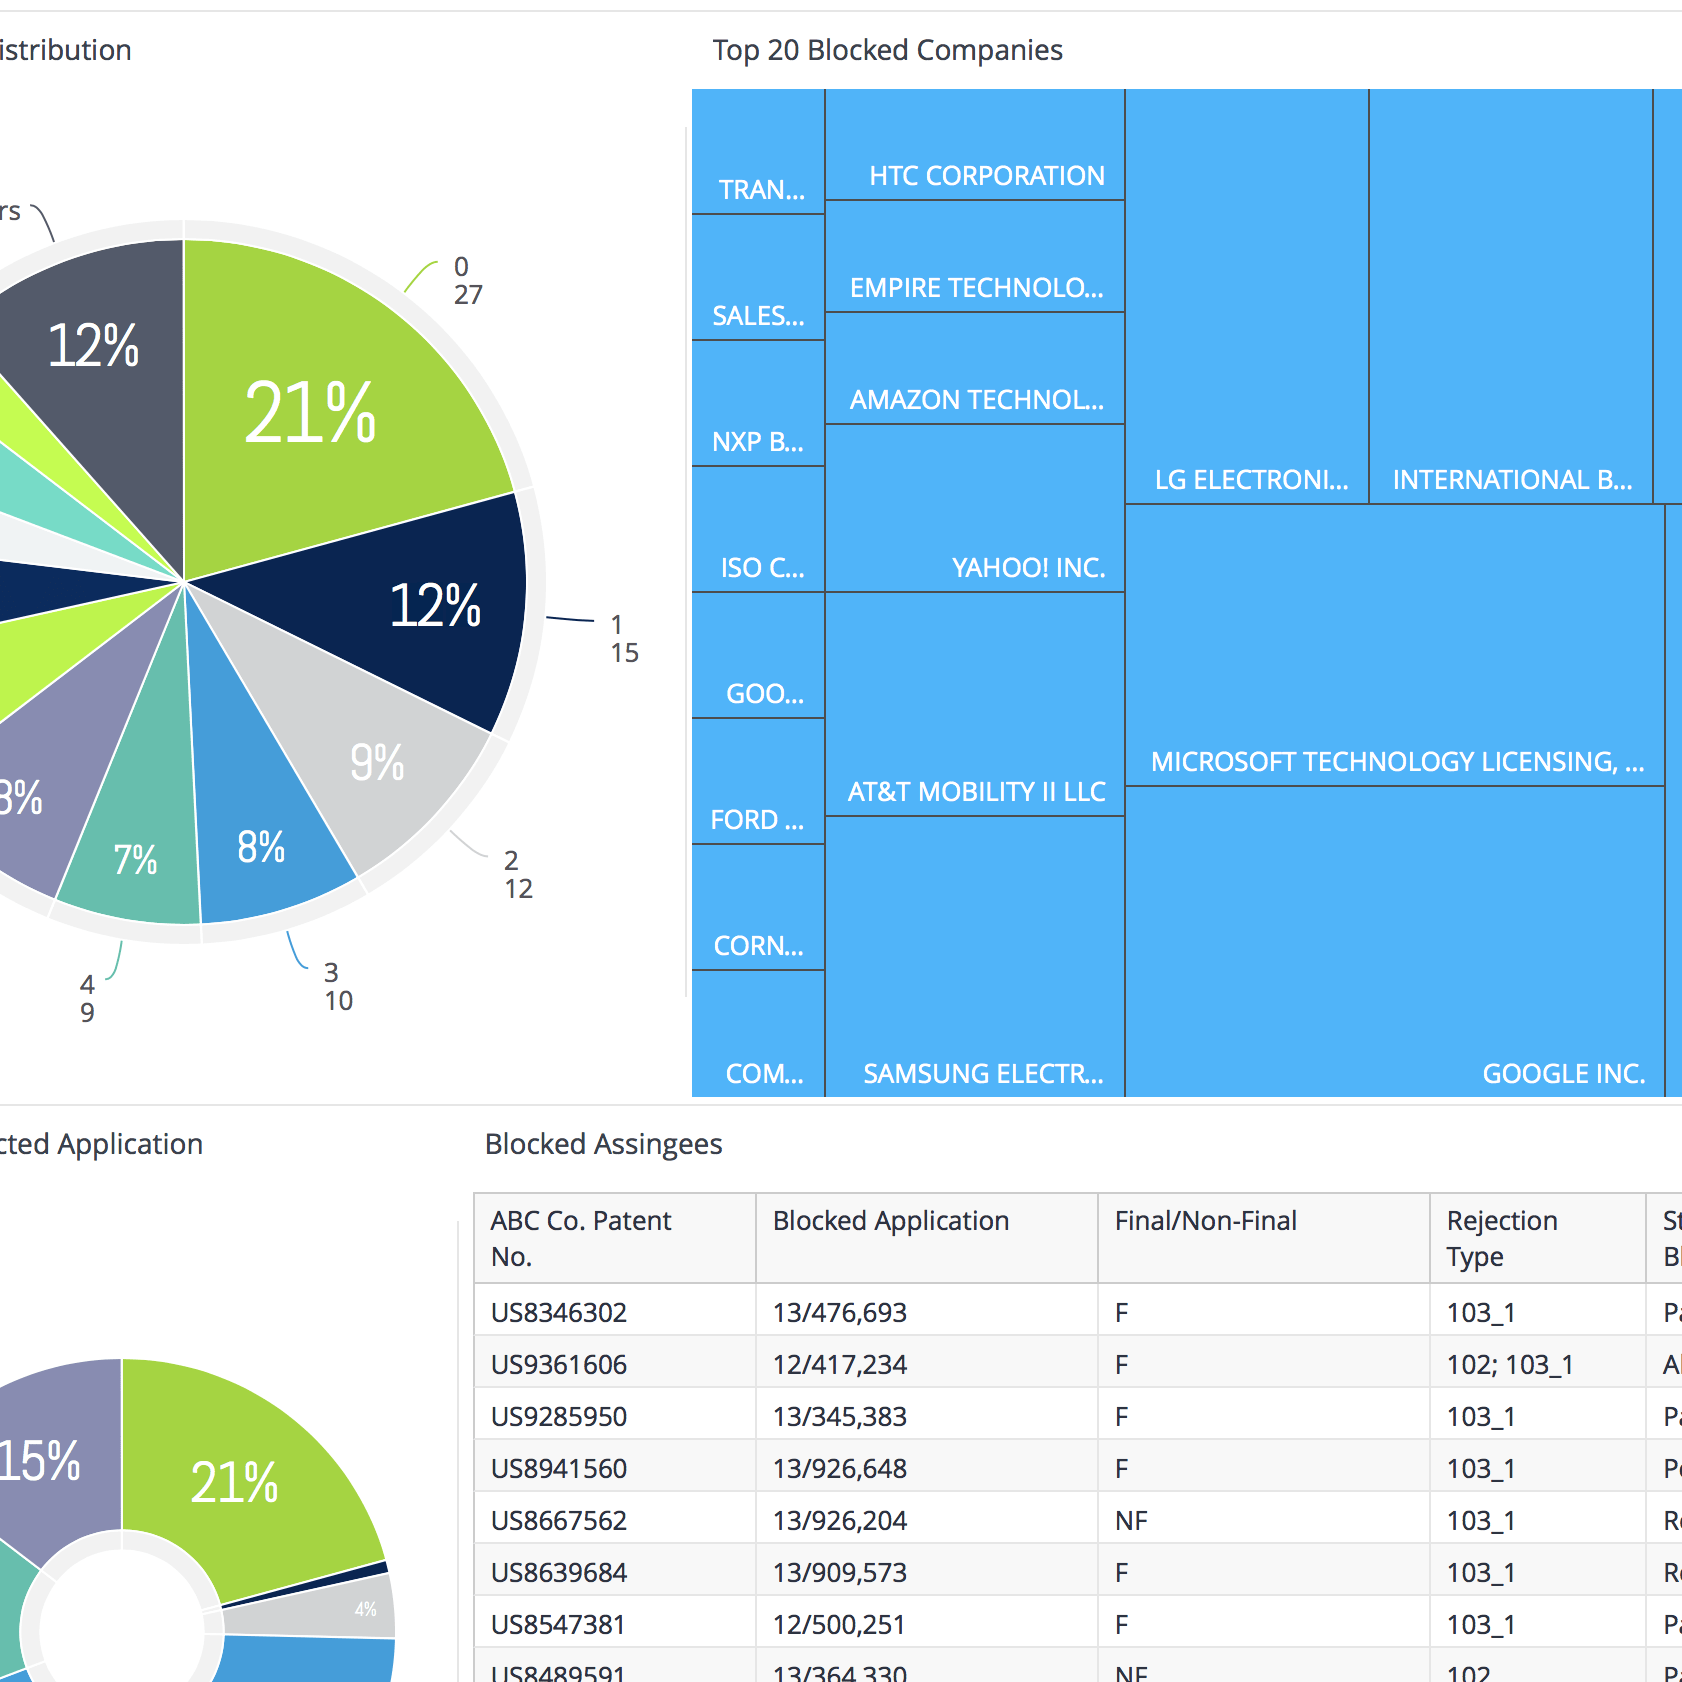Viewport: 1682px width, 1682px height.
Task: Click blocked application 12/500,251
Action: coord(840,1624)
